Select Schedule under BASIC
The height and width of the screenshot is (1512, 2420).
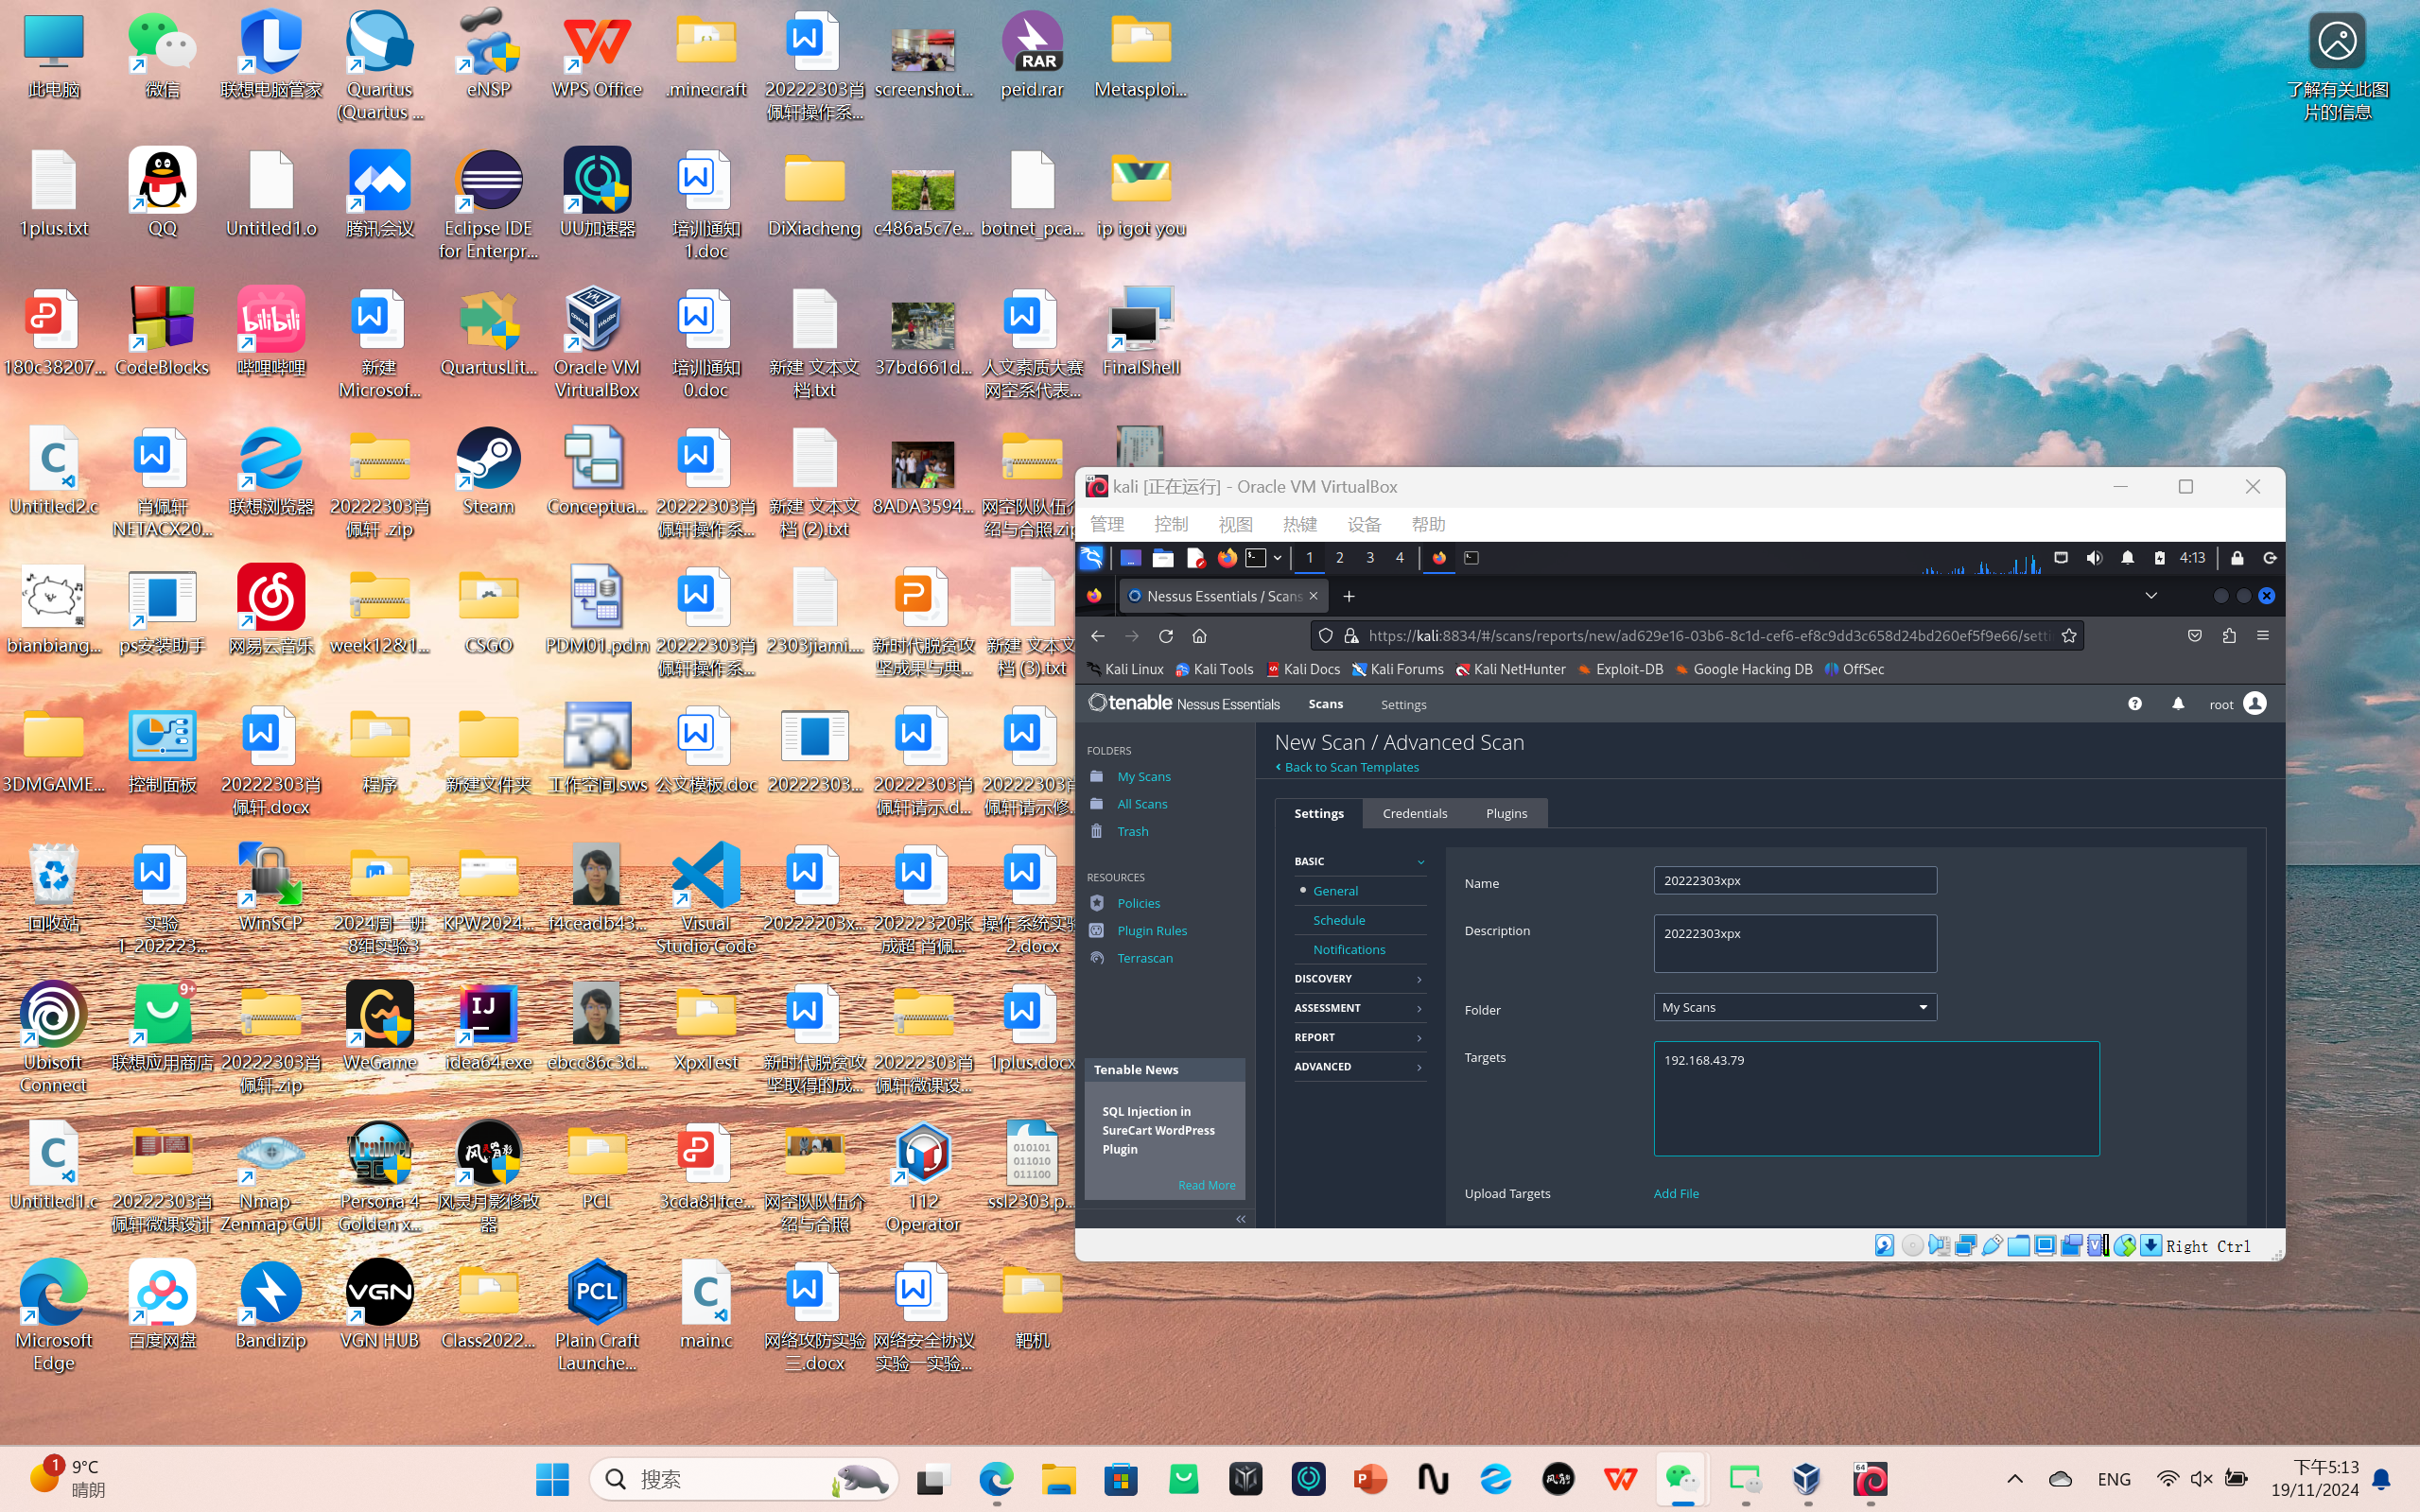[x=1338, y=920]
